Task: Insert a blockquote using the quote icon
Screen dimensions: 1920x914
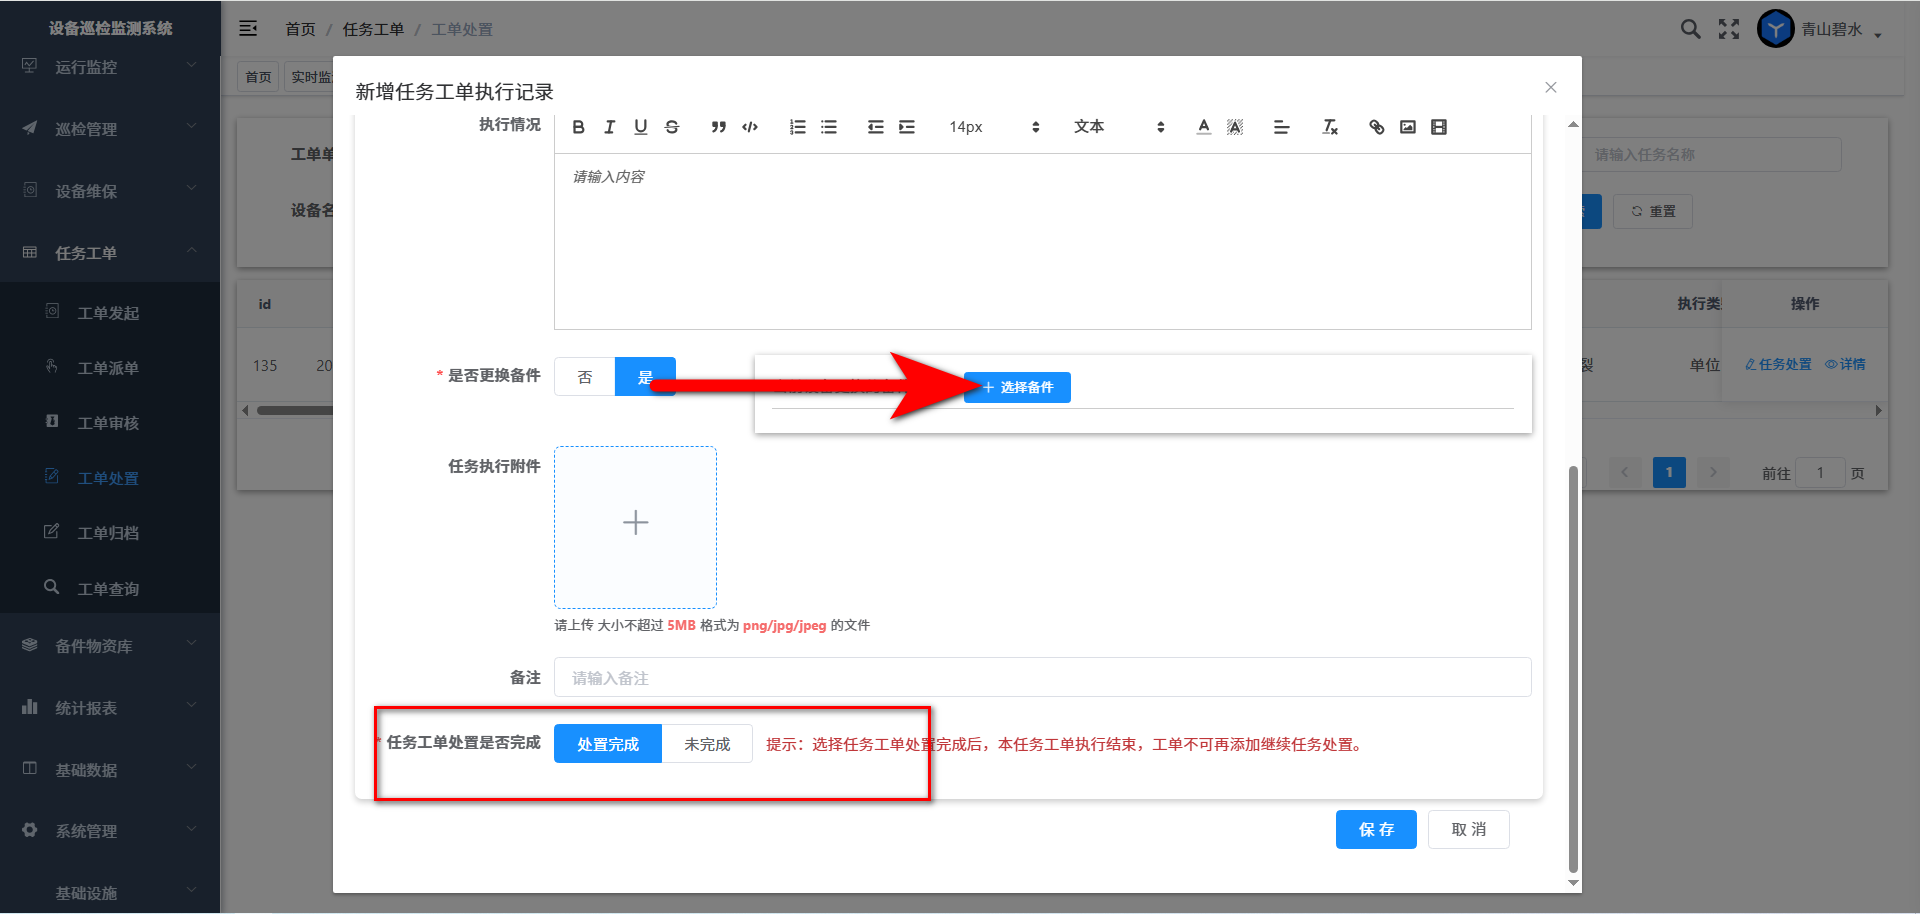Action: pos(718,127)
